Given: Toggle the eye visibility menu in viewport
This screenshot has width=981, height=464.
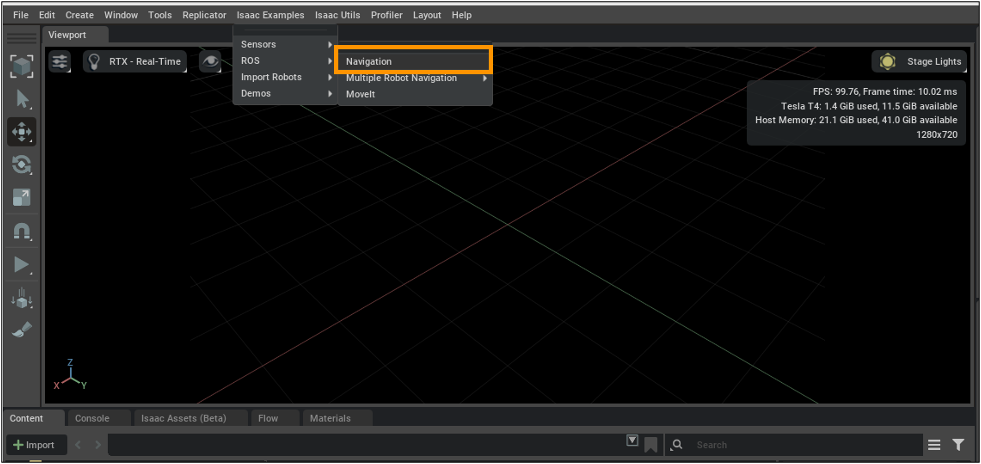Looking at the screenshot, I should pyautogui.click(x=211, y=61).
